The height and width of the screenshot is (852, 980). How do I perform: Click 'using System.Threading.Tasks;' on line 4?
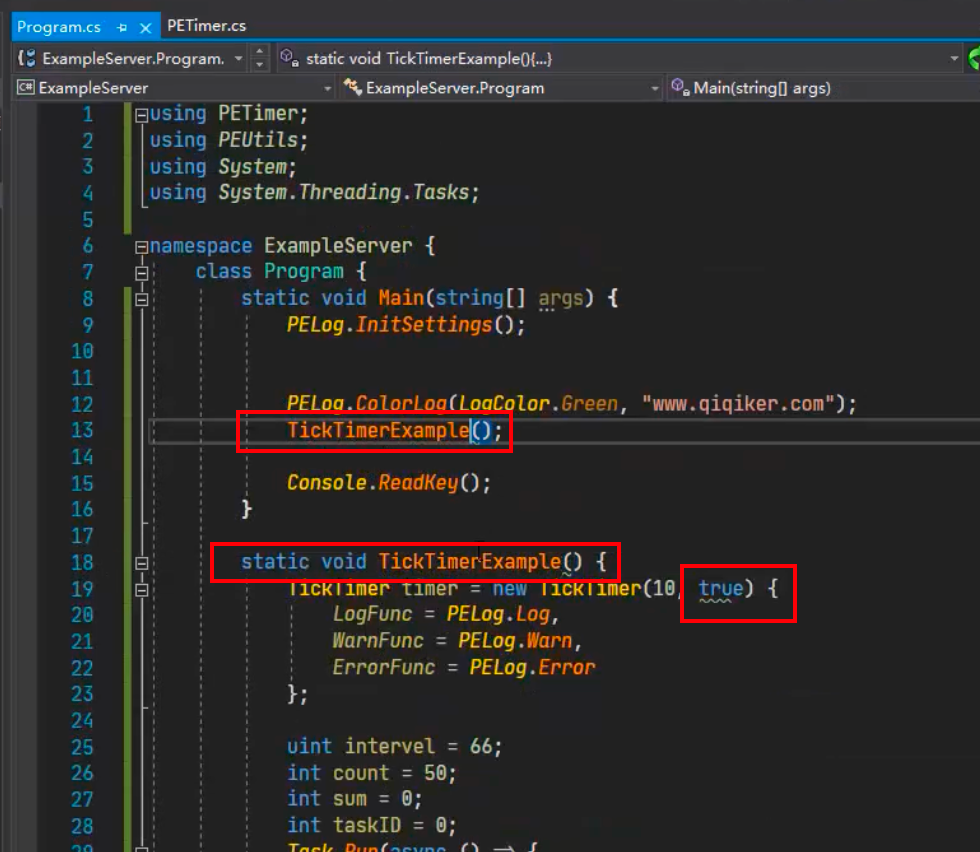coord(314,193)
